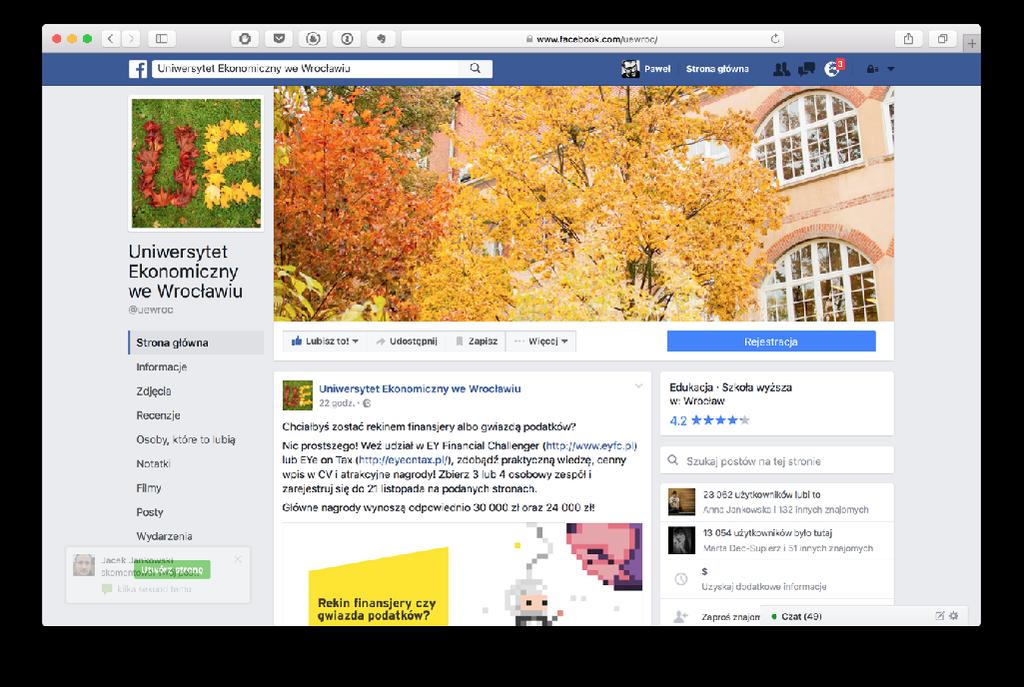
Task: Open the Notatki section
Action: (153, 464)
